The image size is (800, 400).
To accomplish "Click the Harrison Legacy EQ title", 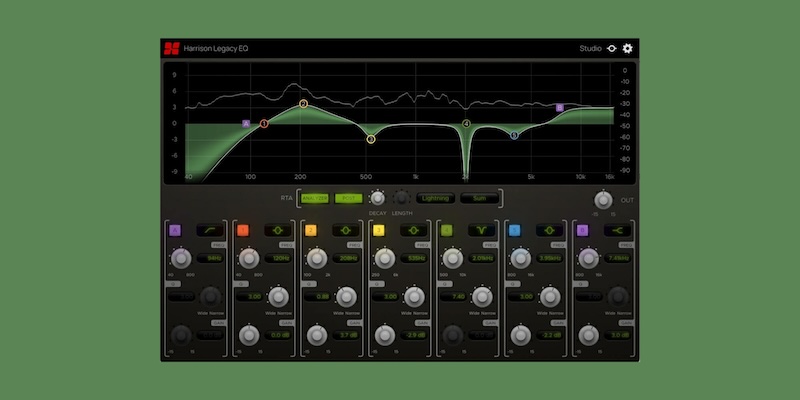I will (x=216, y=48).
